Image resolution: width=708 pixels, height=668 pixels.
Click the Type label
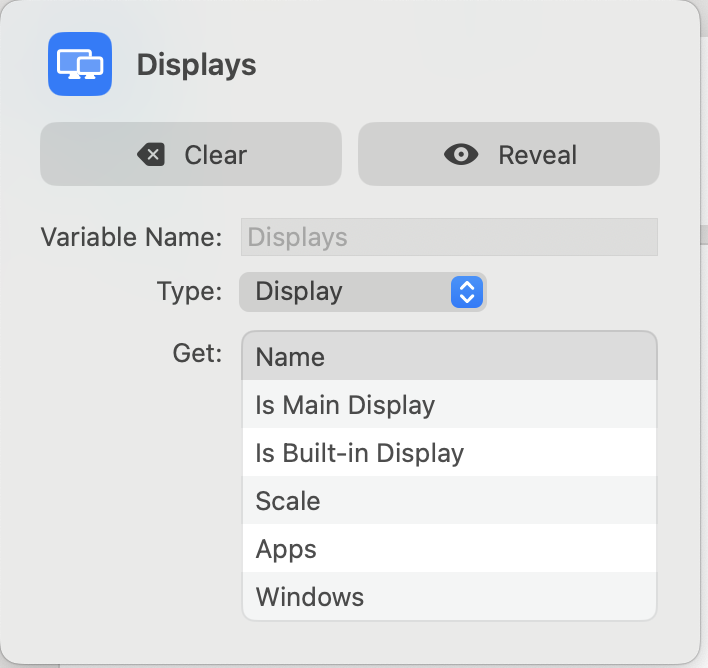189,292
